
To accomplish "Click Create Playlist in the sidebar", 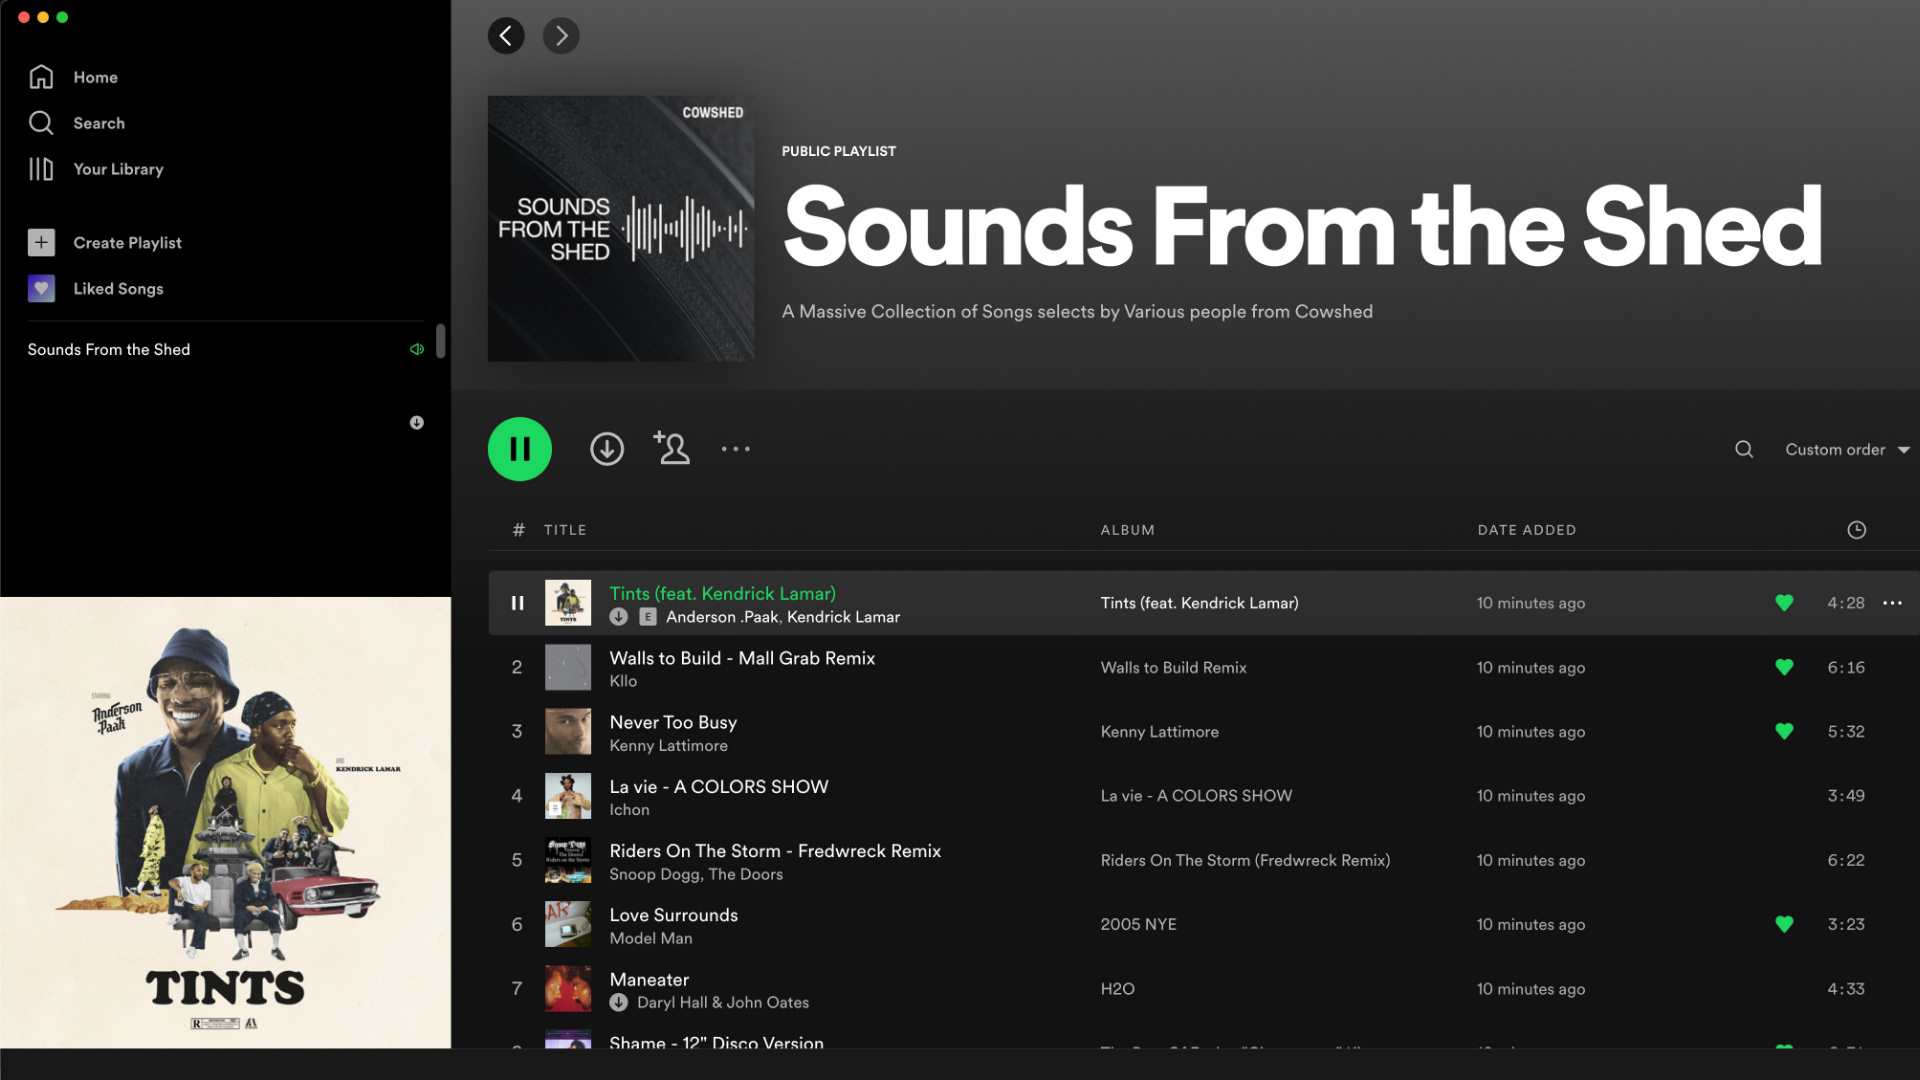I will 127,243.
